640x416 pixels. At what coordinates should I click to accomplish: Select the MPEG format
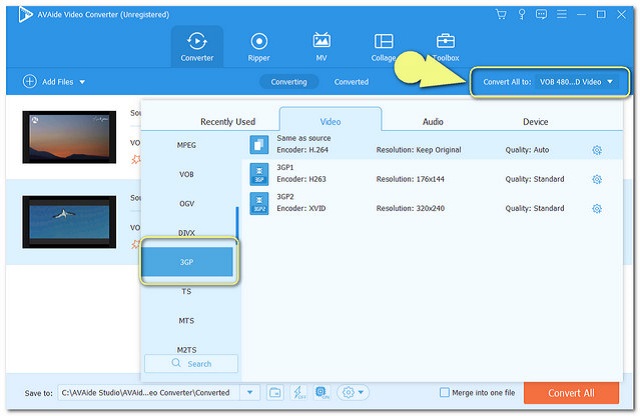pos(186,145)
